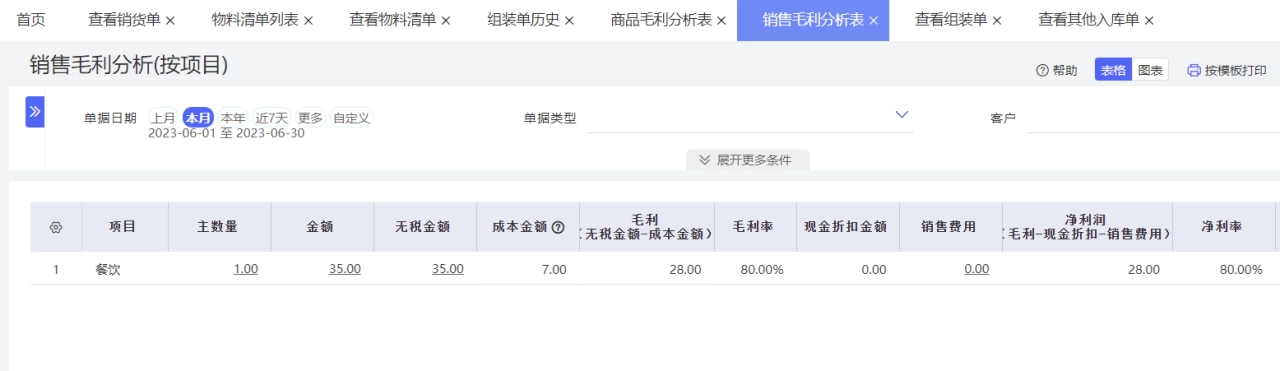Expand the blue sidebar double-arrow icon

[35, 112]
